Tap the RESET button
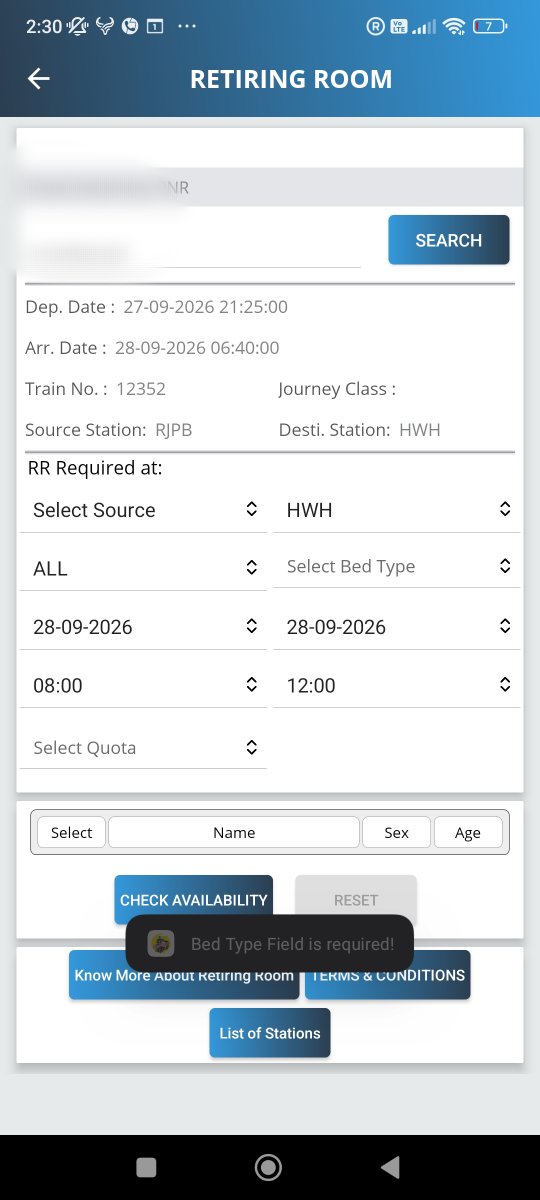 pos(356,900)
